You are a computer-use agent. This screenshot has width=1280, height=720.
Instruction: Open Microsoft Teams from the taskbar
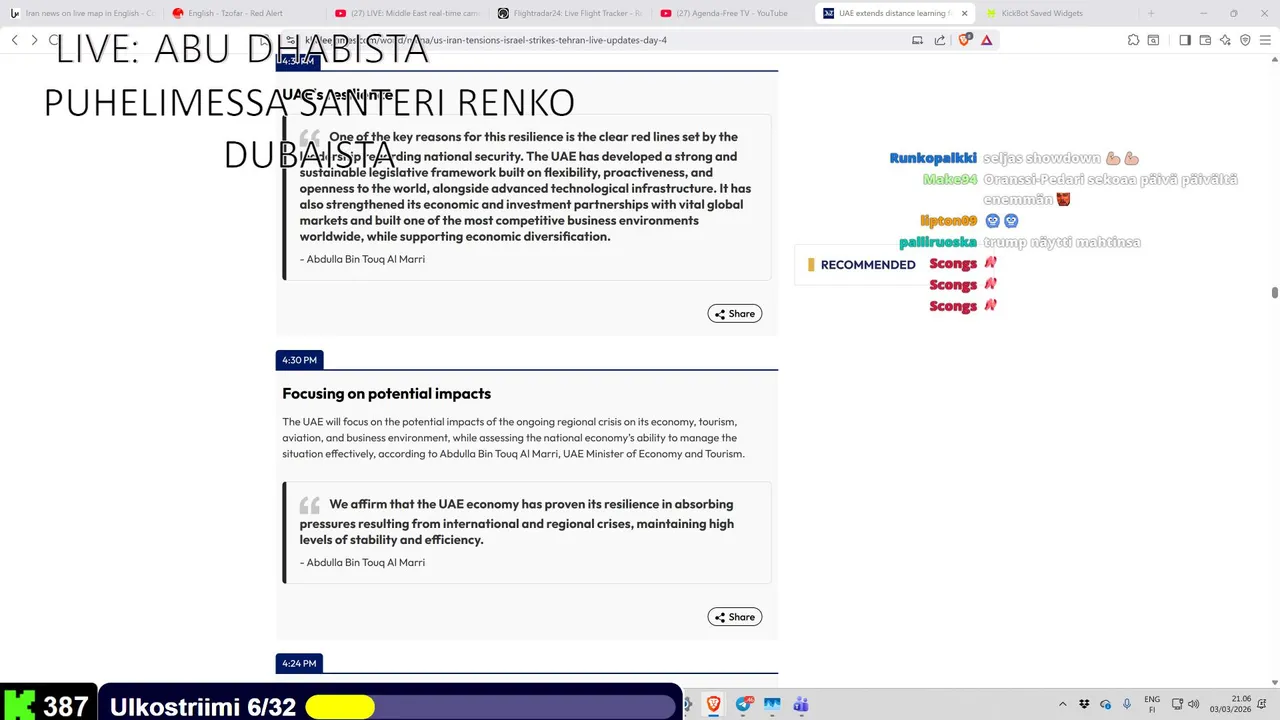[801, 704]
